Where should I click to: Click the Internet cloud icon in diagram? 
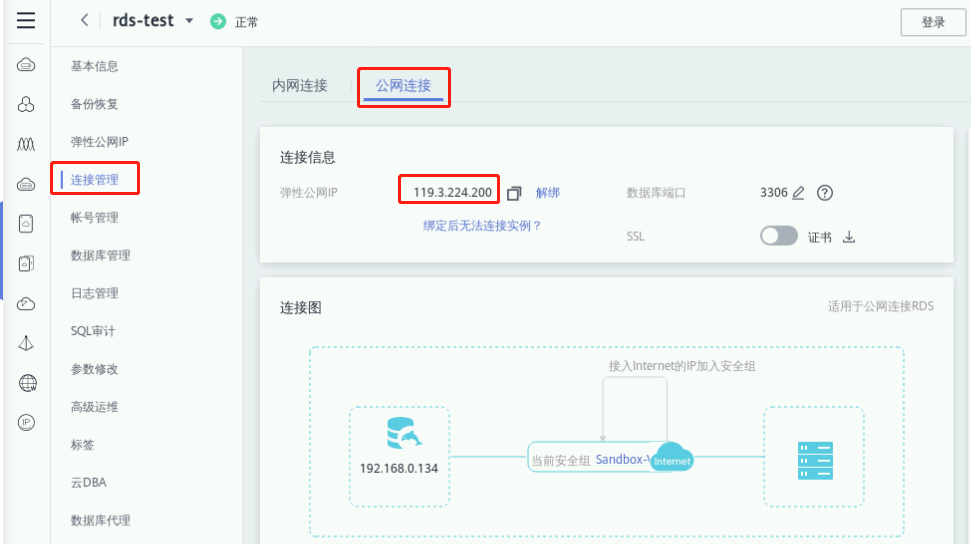click(x=672, y=457)
